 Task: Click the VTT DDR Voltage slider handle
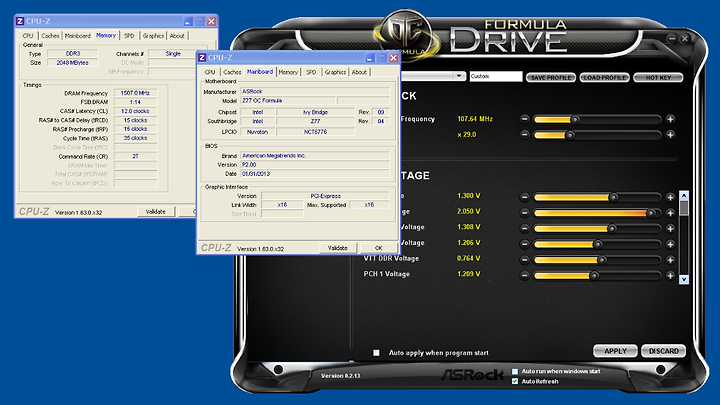[x=602, y=260]
